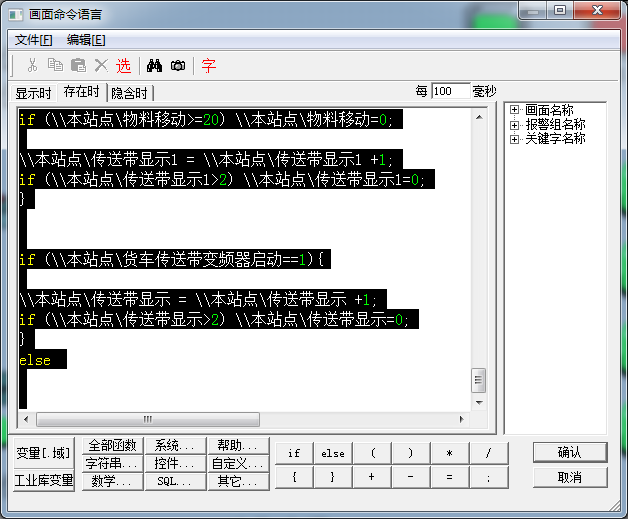Click line if 货车传送带变频器启动==1
This screenshot has width=628, height=519.
point(175,259)
